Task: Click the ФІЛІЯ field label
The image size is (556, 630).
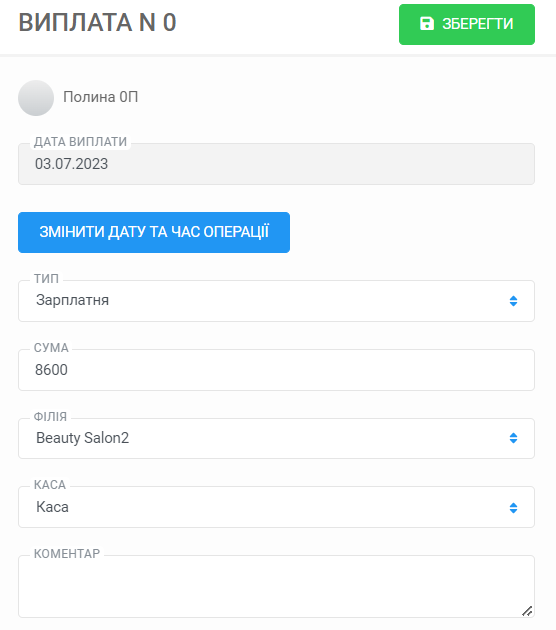Action: point(50,416)
